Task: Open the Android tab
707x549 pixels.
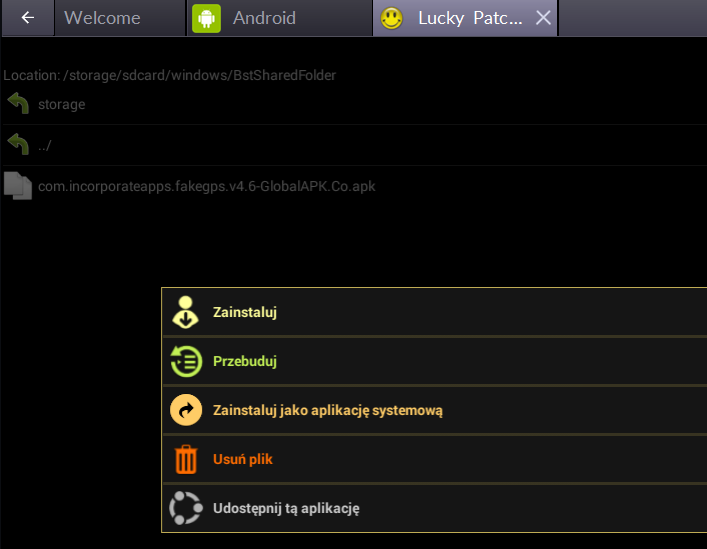Action: (280, 18)
